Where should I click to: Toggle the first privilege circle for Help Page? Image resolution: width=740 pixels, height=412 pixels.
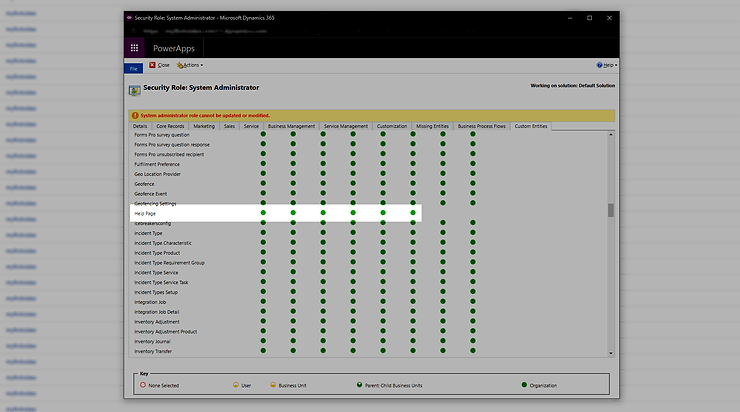263,213
